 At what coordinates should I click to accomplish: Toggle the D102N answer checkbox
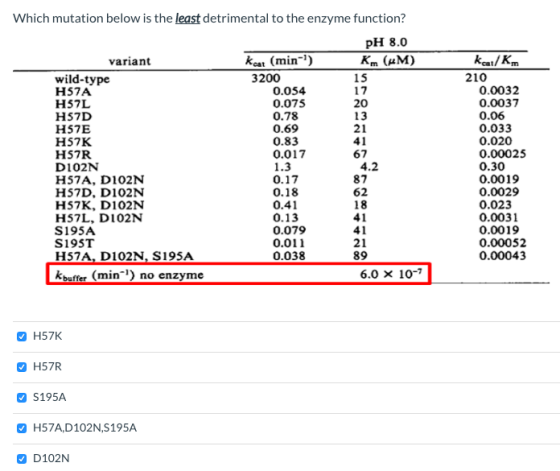tap(22, 459)
